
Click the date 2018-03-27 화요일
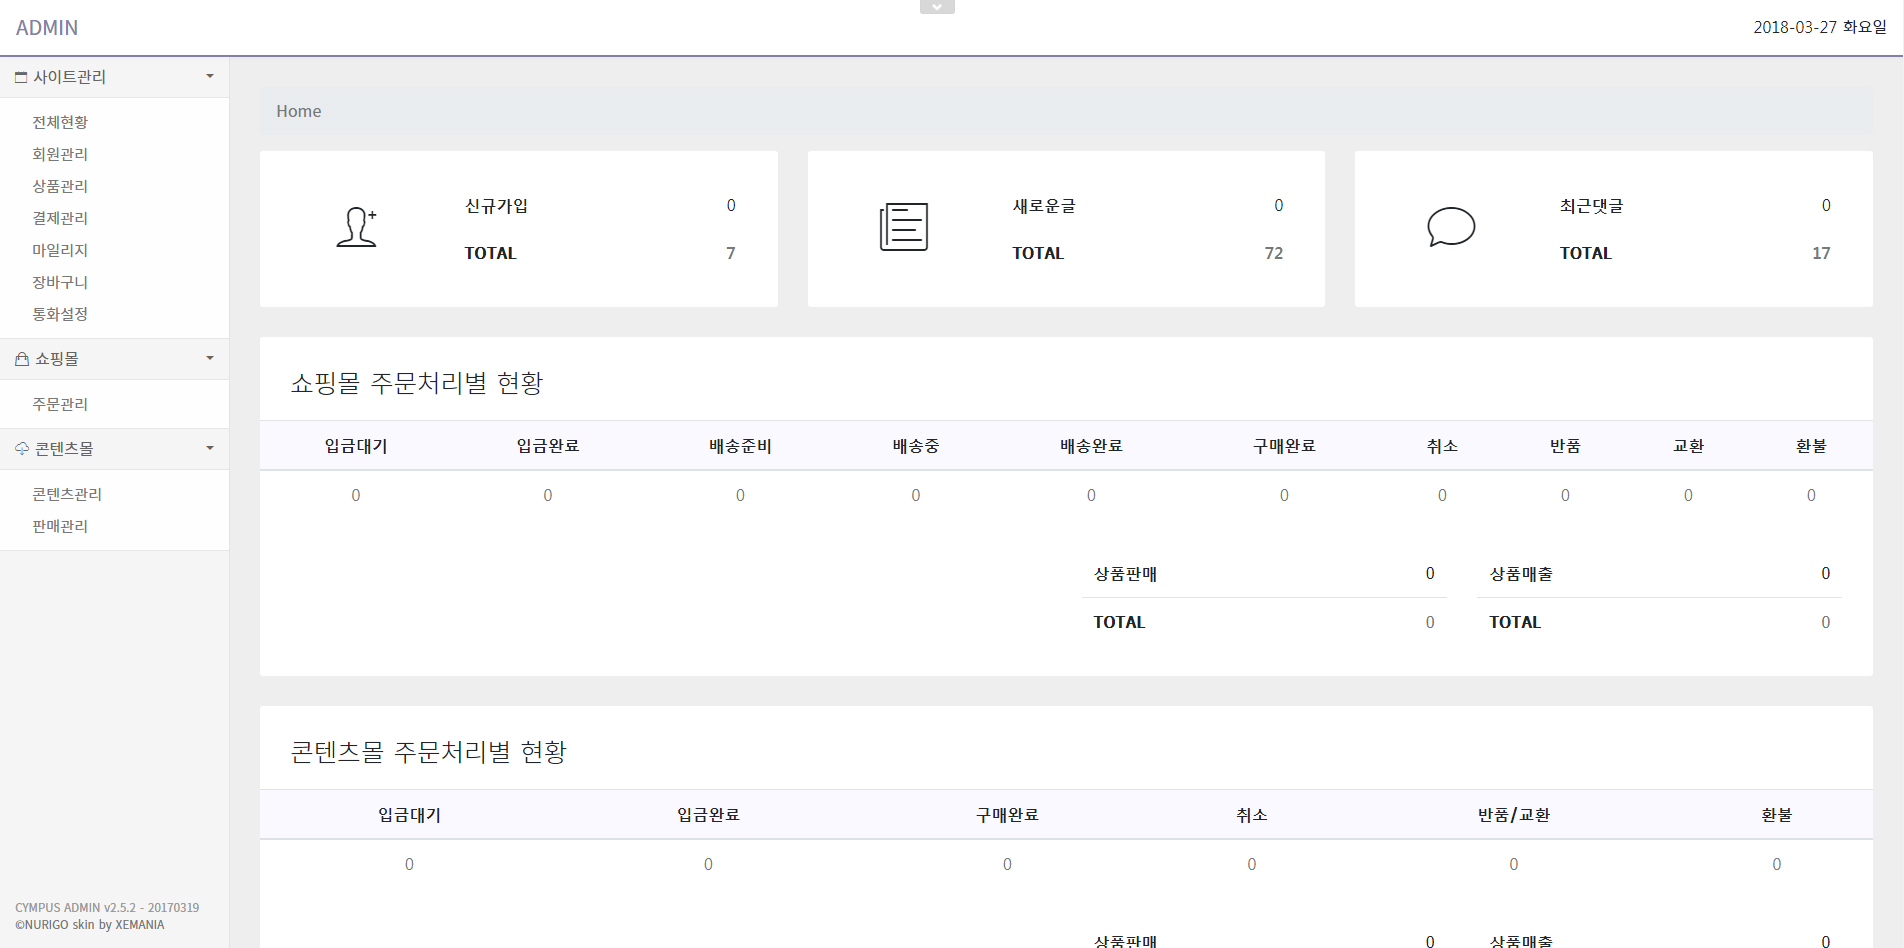[1820, 27]
